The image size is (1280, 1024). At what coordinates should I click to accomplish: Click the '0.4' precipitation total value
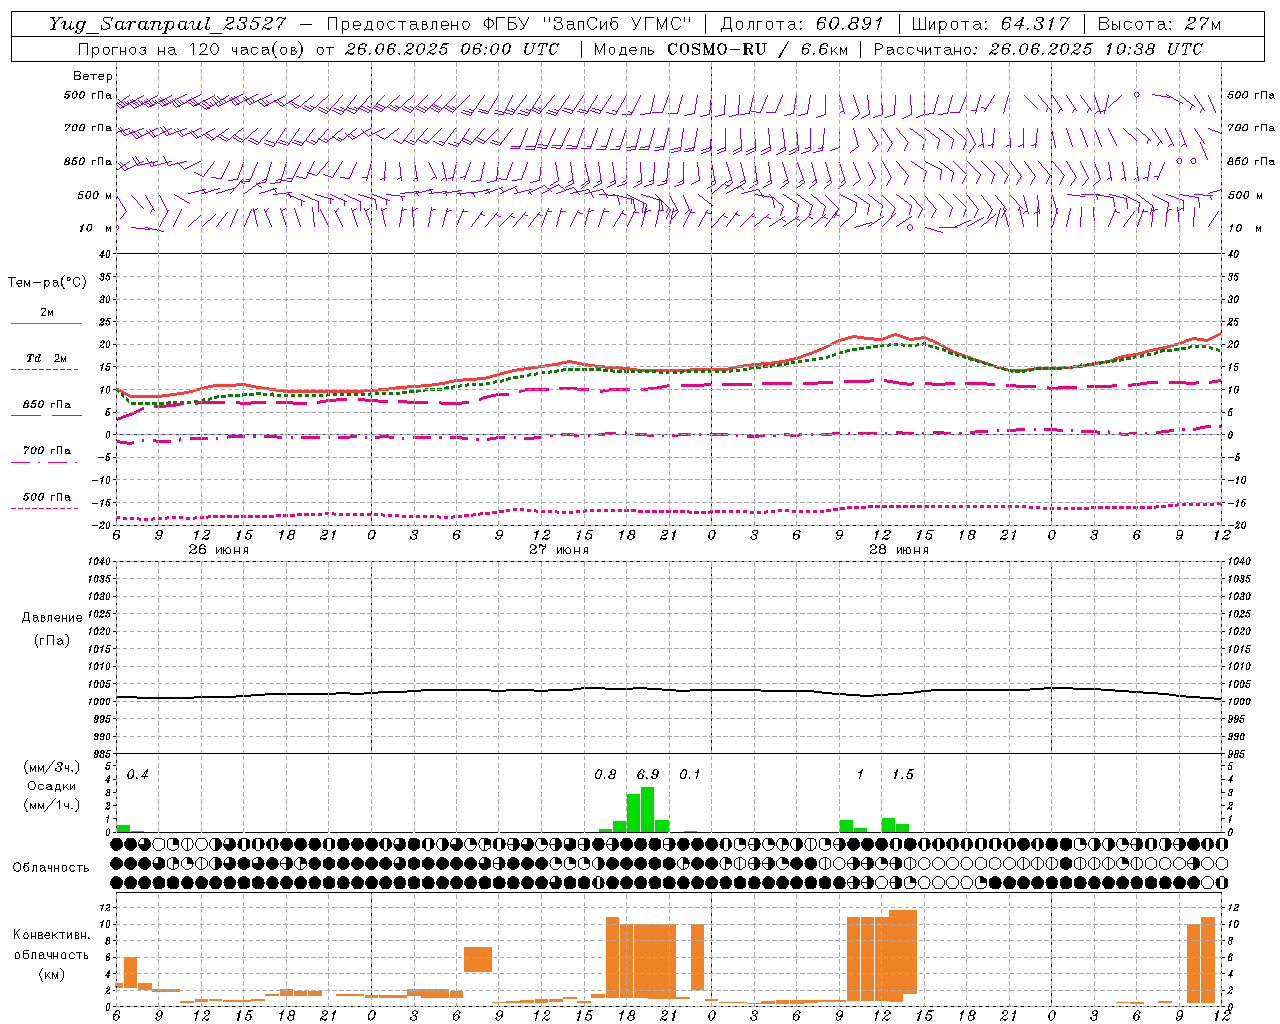click(138, 775)
